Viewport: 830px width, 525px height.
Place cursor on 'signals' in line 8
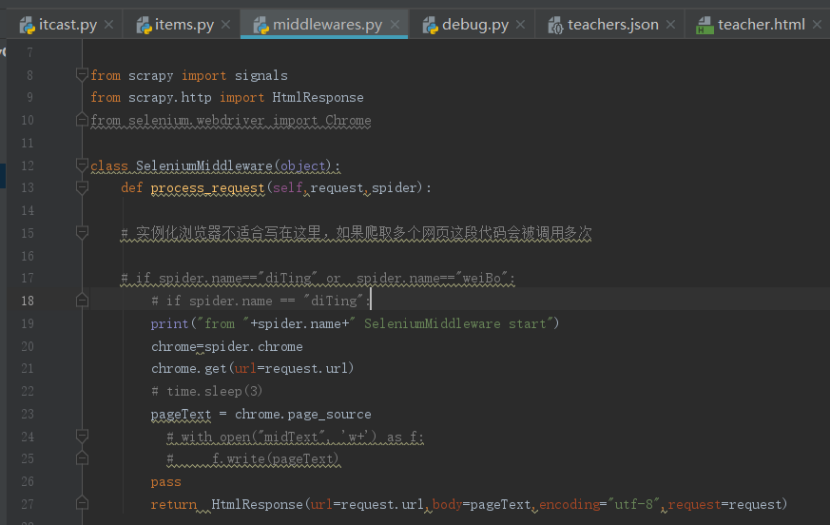(x=261, y=76)
